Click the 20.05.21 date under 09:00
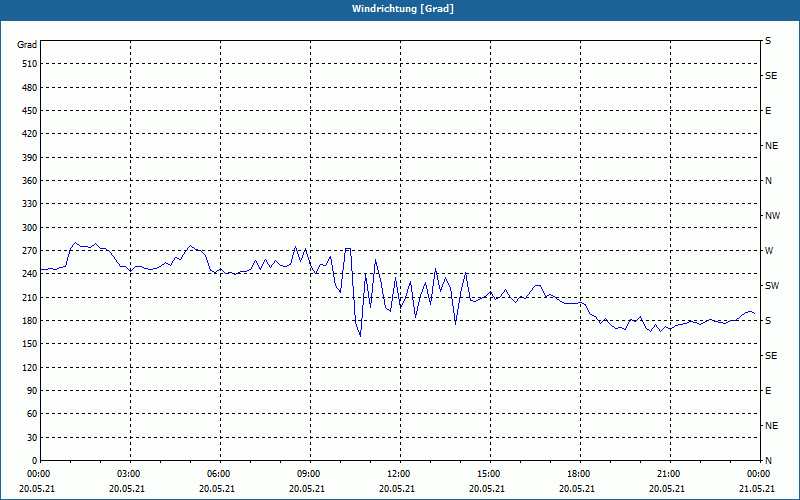The height and width of the screenshot is (500, 800). tap(307, 489)
